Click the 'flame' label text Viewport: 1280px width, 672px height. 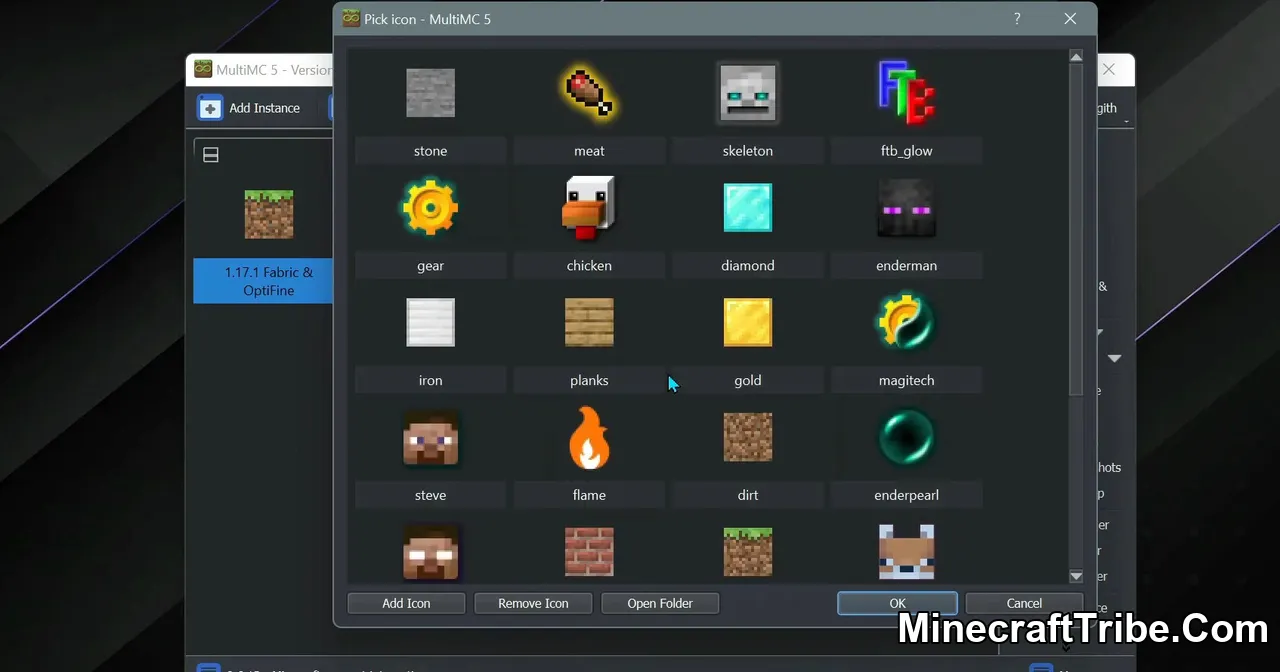point(589,495)
